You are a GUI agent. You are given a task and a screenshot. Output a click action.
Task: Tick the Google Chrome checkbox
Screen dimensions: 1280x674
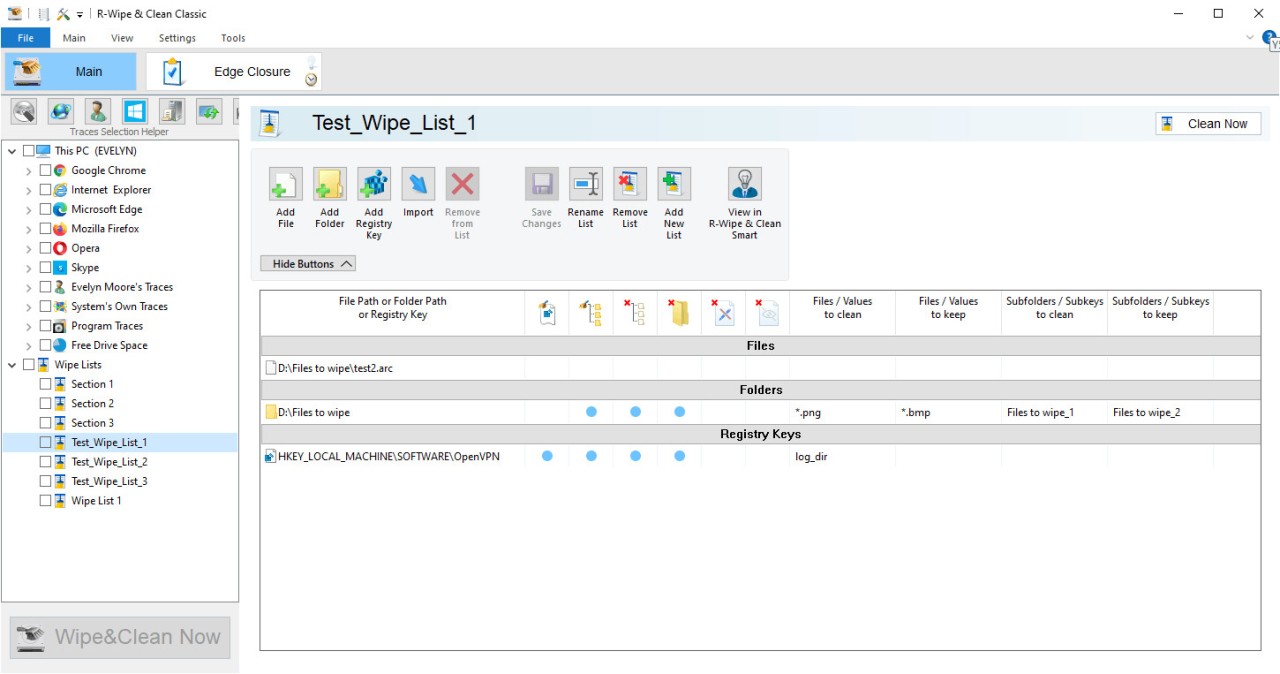tap(45, 171)
